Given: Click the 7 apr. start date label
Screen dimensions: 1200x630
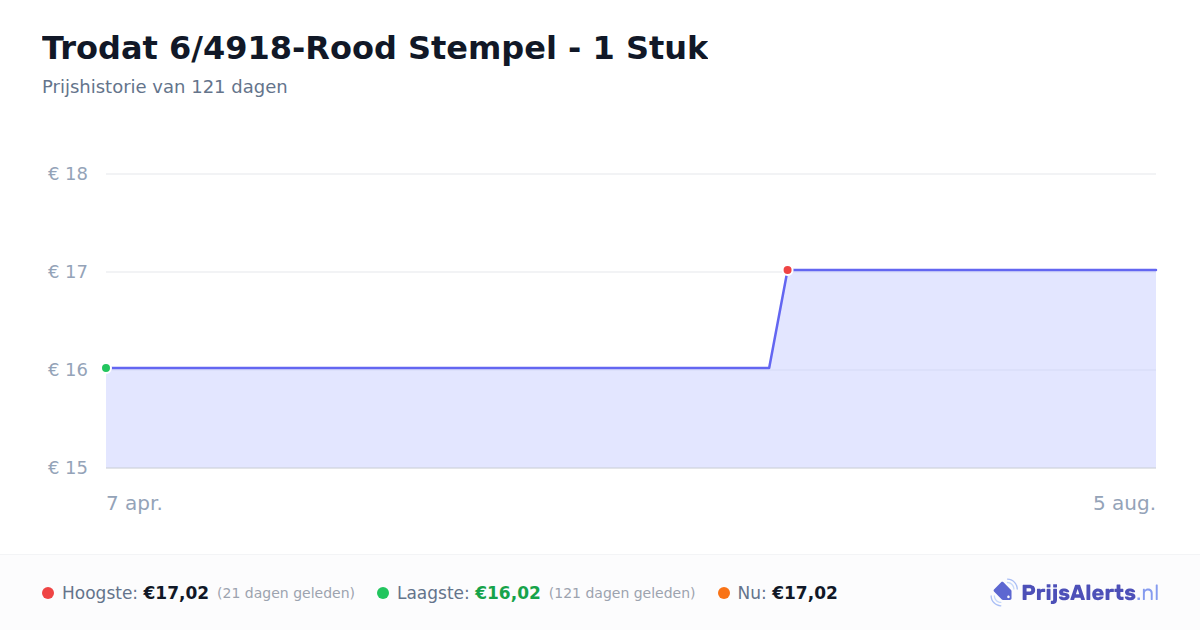Looking at the screenshot, I should [x=135, y=504].
